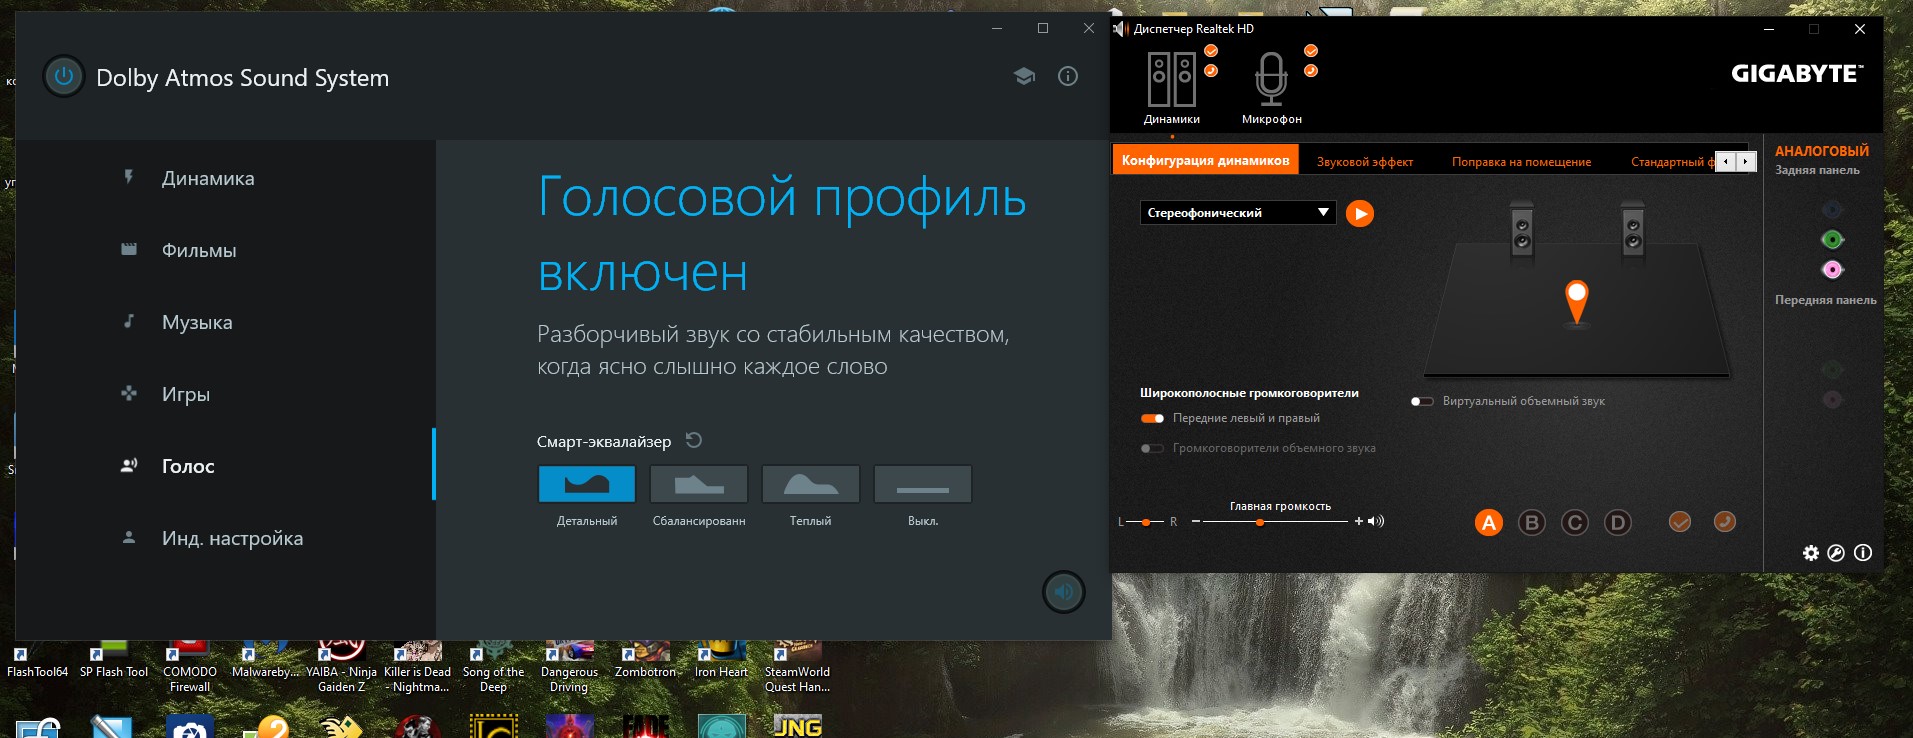
Task: Set Динамики as default device checkmark
Action: [1211, 51]
